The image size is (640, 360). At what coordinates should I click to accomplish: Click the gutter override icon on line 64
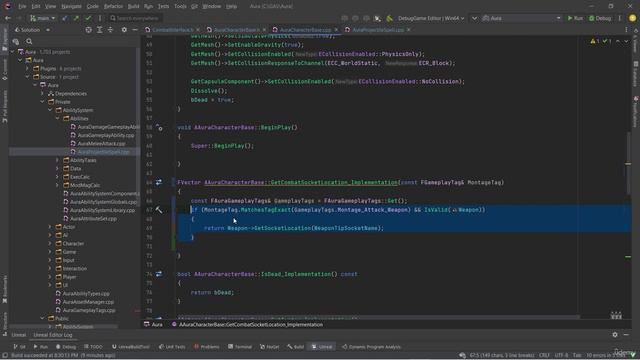pyautogui.click(x=159, y=182)
